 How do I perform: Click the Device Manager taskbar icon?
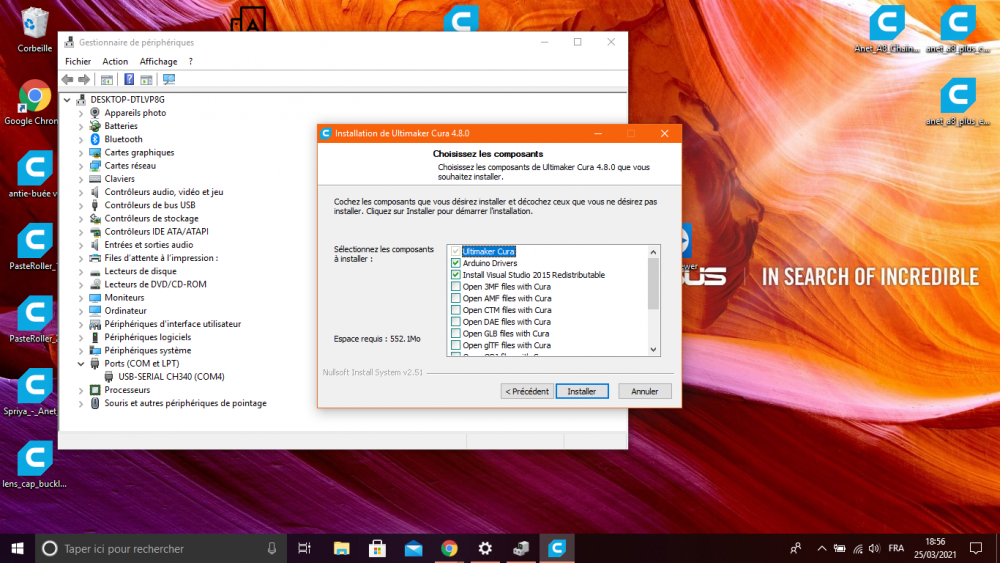521,548
